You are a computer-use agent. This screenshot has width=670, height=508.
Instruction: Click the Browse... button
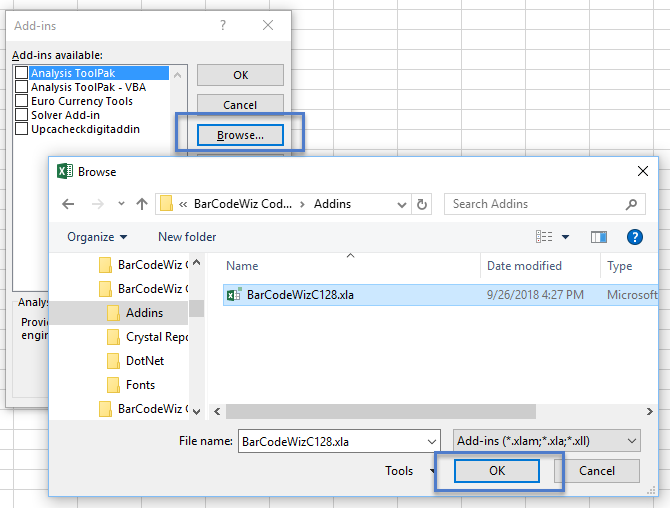point(240,135)
